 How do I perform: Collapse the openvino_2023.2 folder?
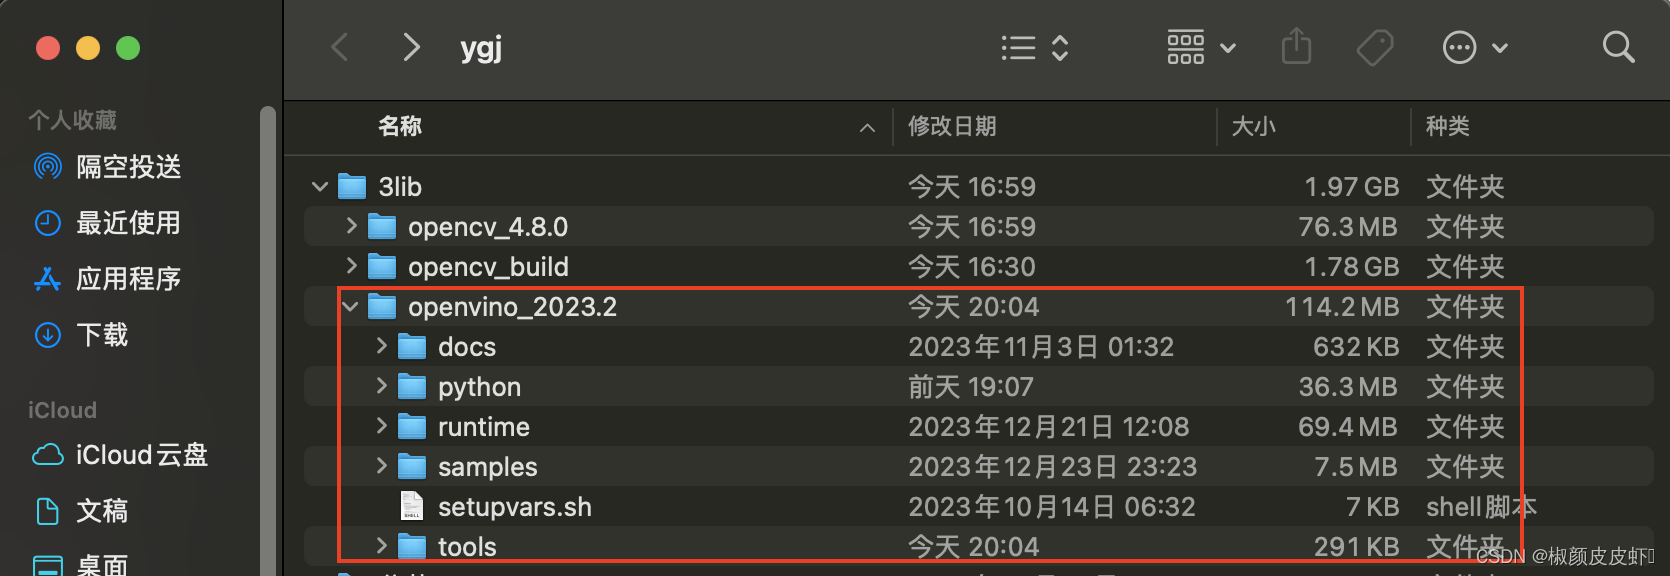[350, 307]
